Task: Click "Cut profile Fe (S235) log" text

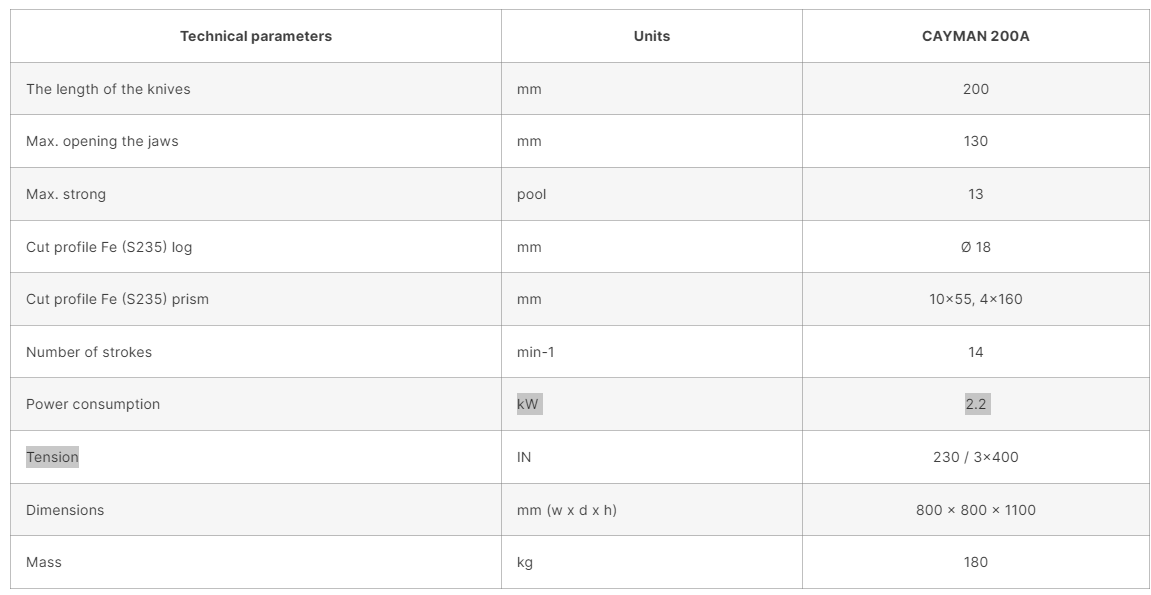Action: pyautogui.click(x=109, y=247)
